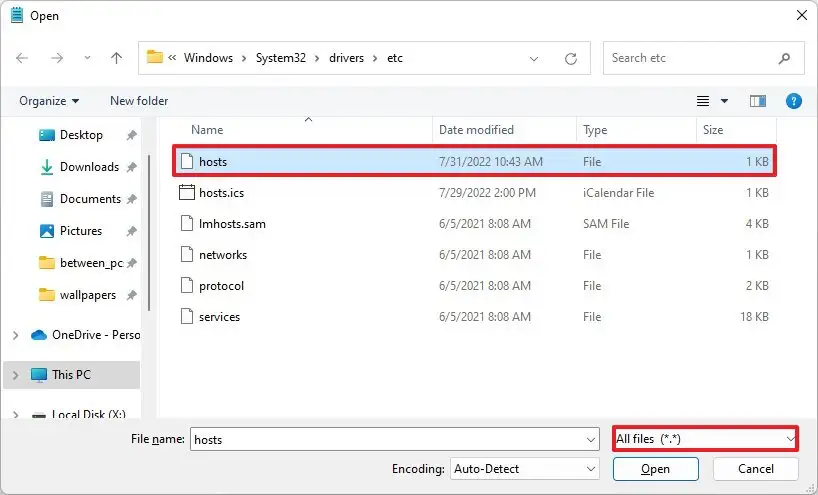818x495 pixels.
Task: Open the All files type dropdown
Action: (705, 439)
